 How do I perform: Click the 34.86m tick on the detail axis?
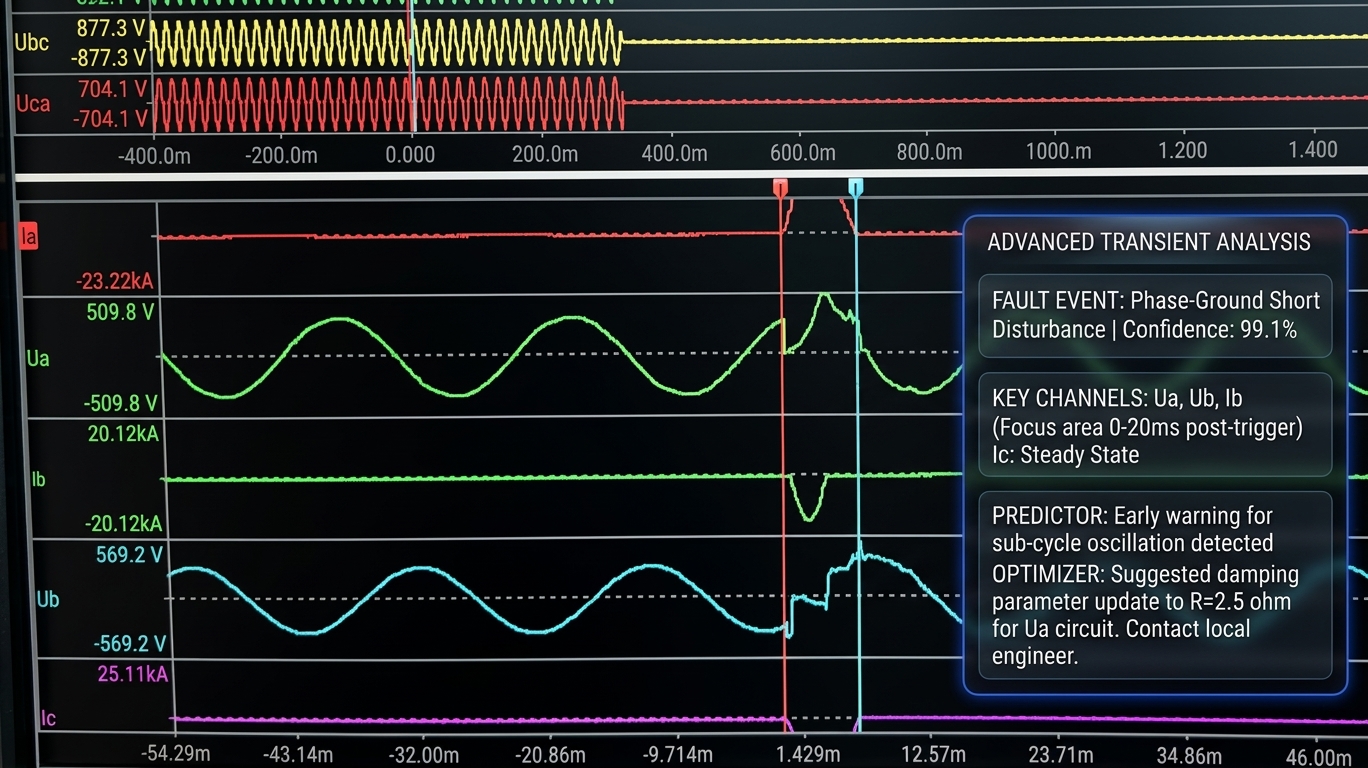pyautogui.click(x=1187, y=754)
